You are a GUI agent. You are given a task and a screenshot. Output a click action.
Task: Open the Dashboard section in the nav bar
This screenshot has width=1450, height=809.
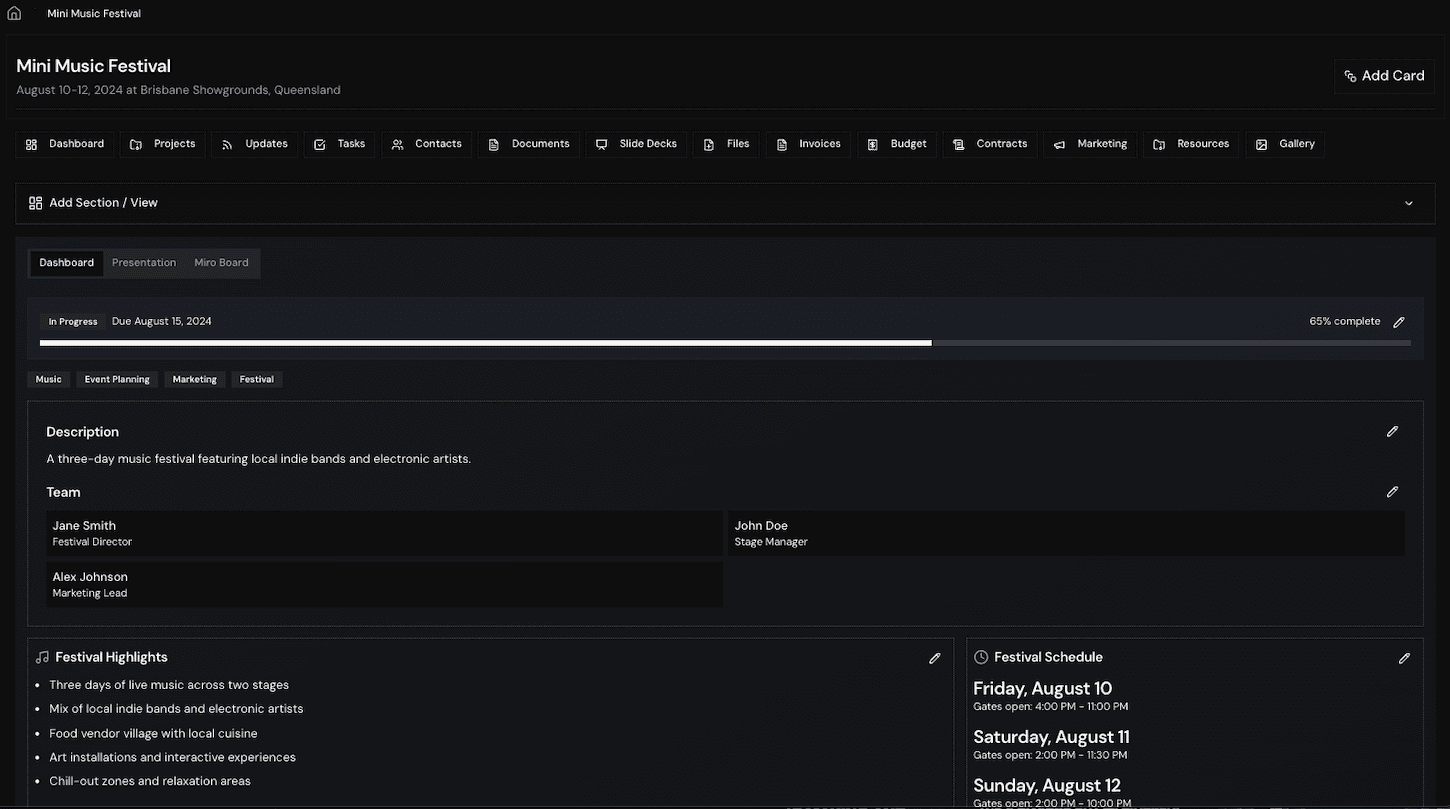coord(65,144)
